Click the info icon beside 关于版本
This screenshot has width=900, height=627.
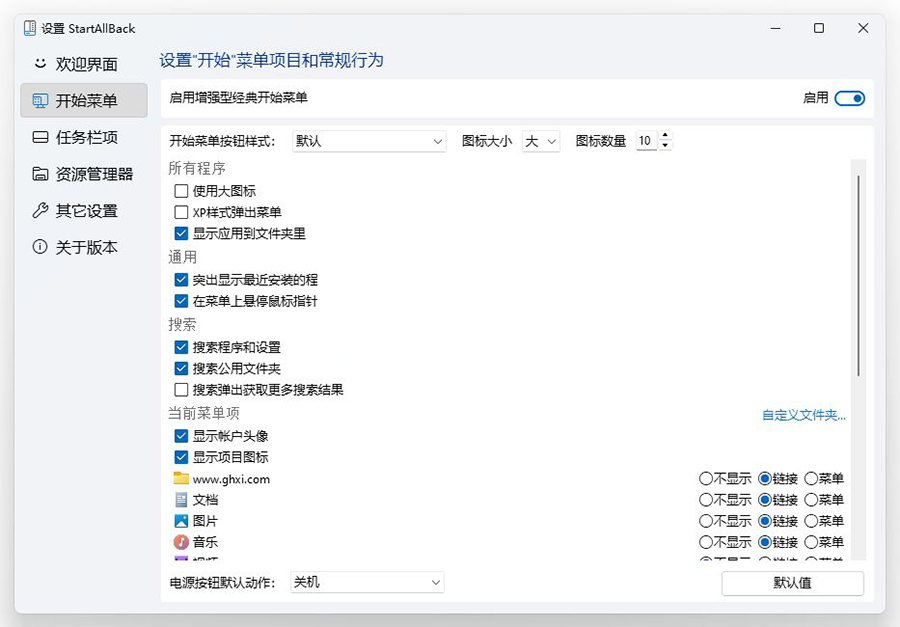[40, 247]
